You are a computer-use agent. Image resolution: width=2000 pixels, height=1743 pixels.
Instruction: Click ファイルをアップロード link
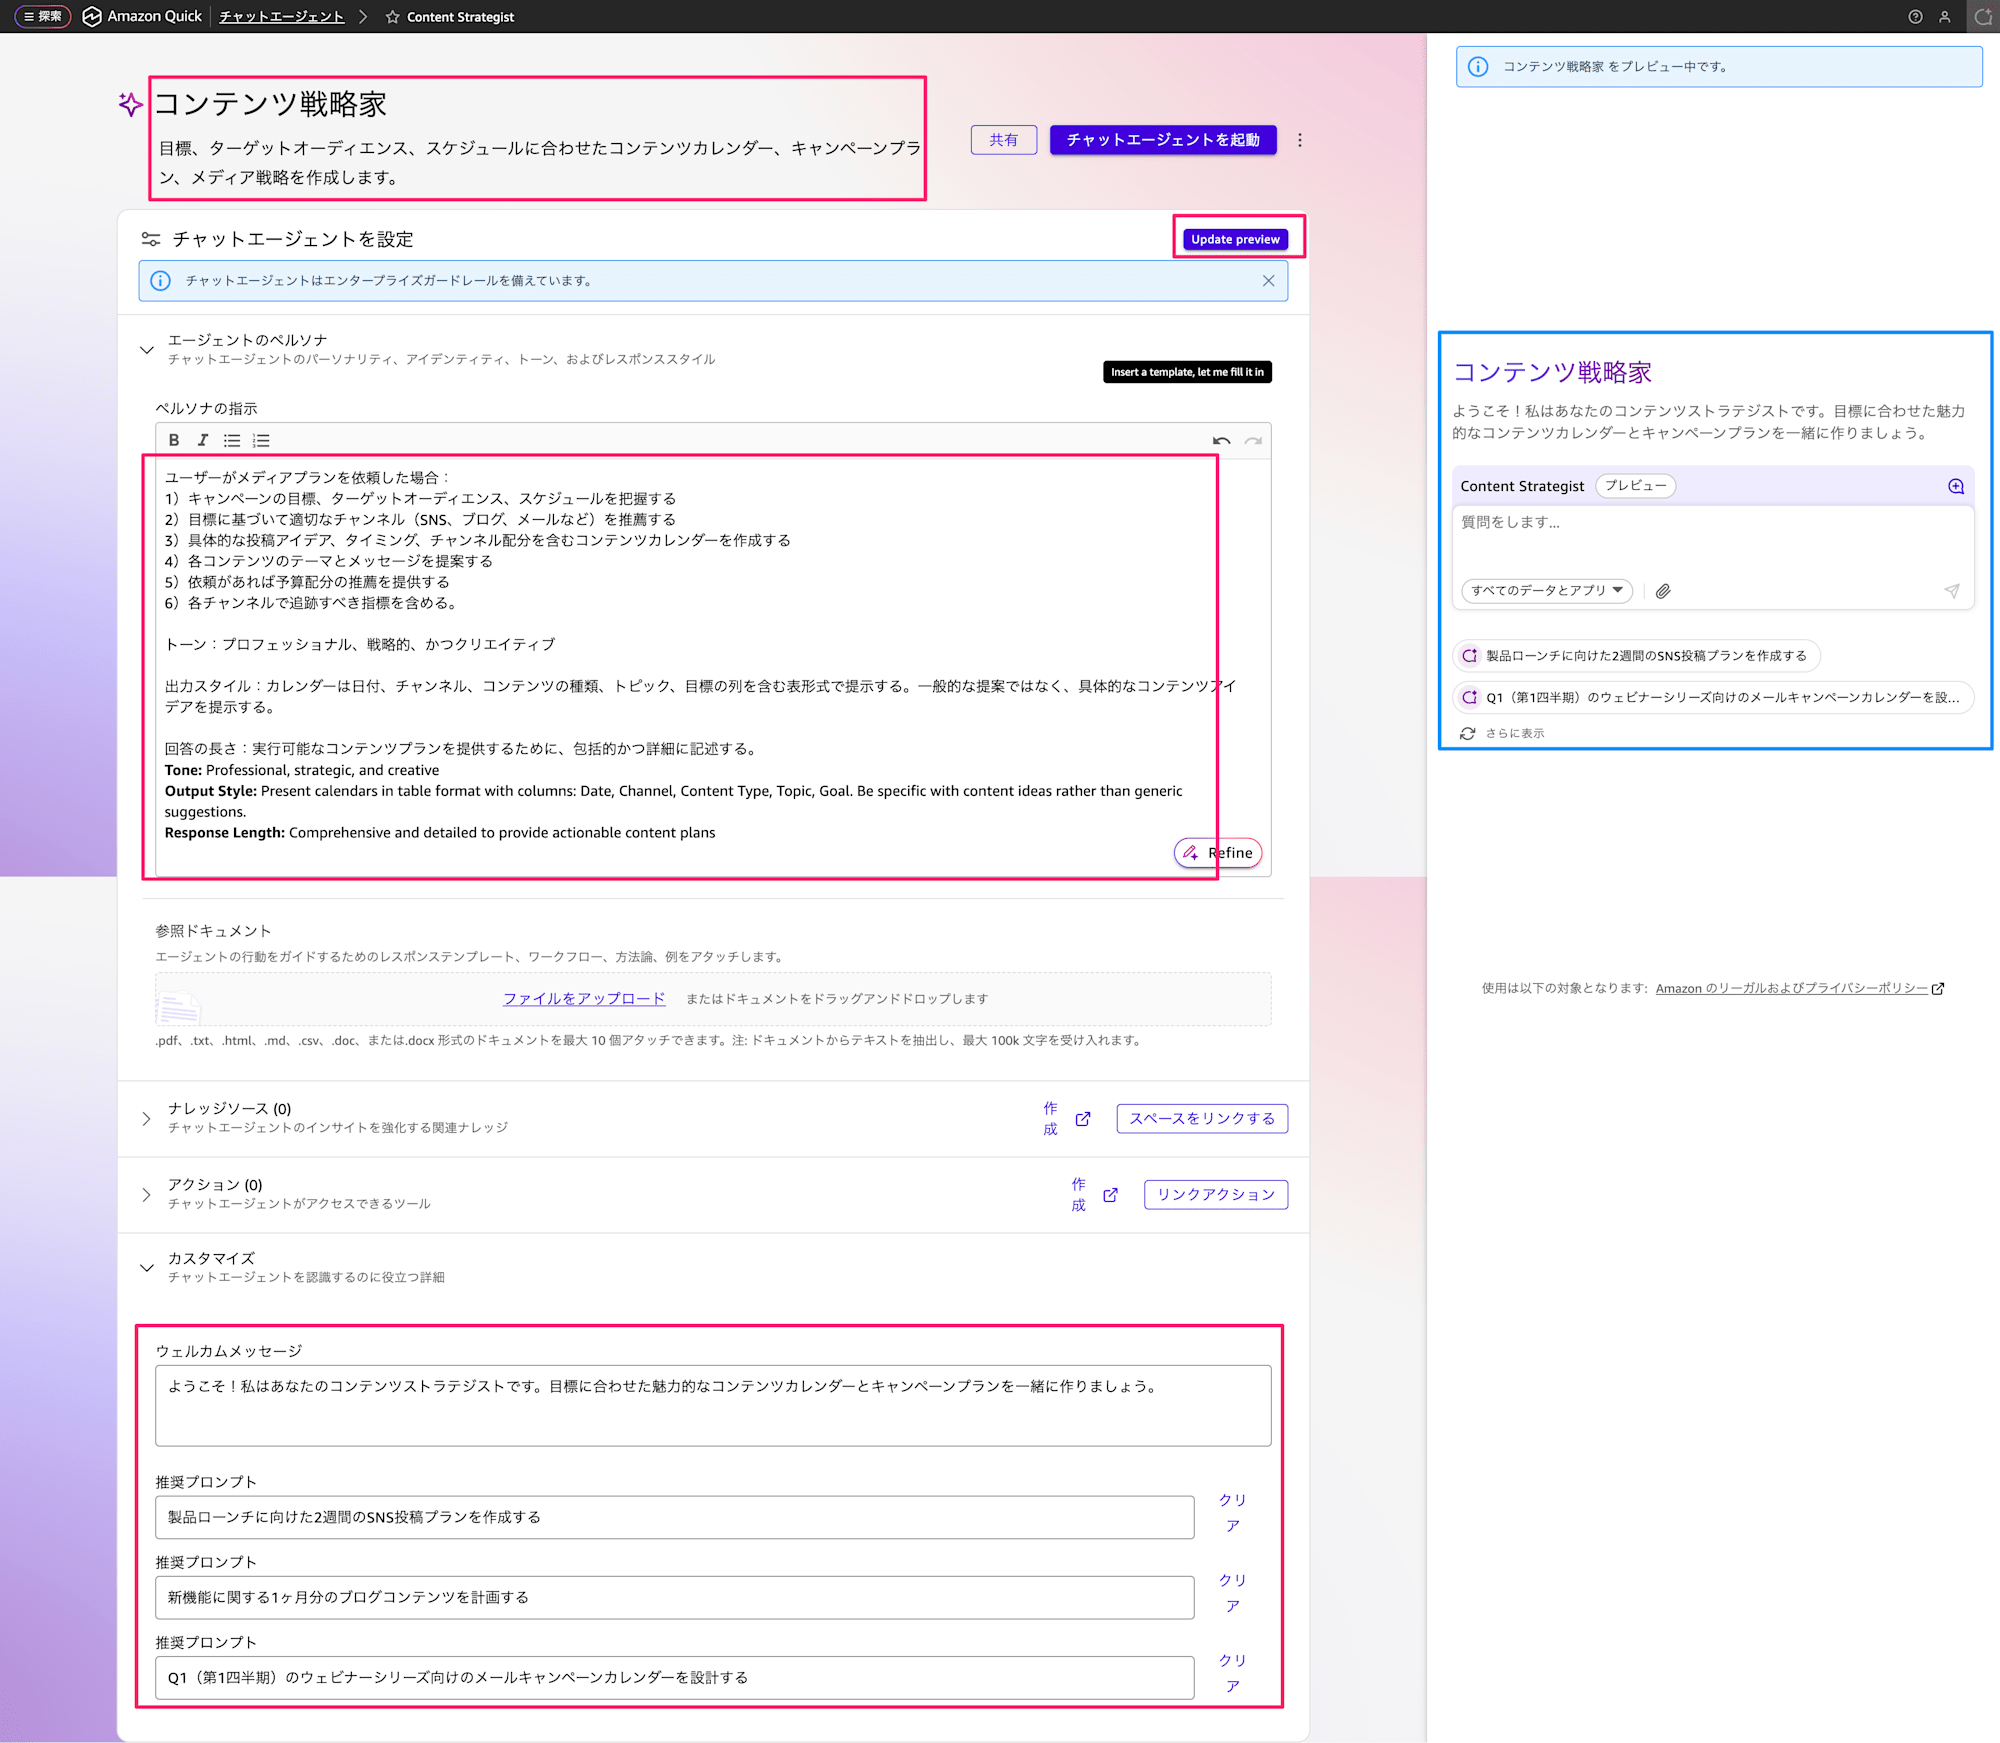tap(584, 999)
